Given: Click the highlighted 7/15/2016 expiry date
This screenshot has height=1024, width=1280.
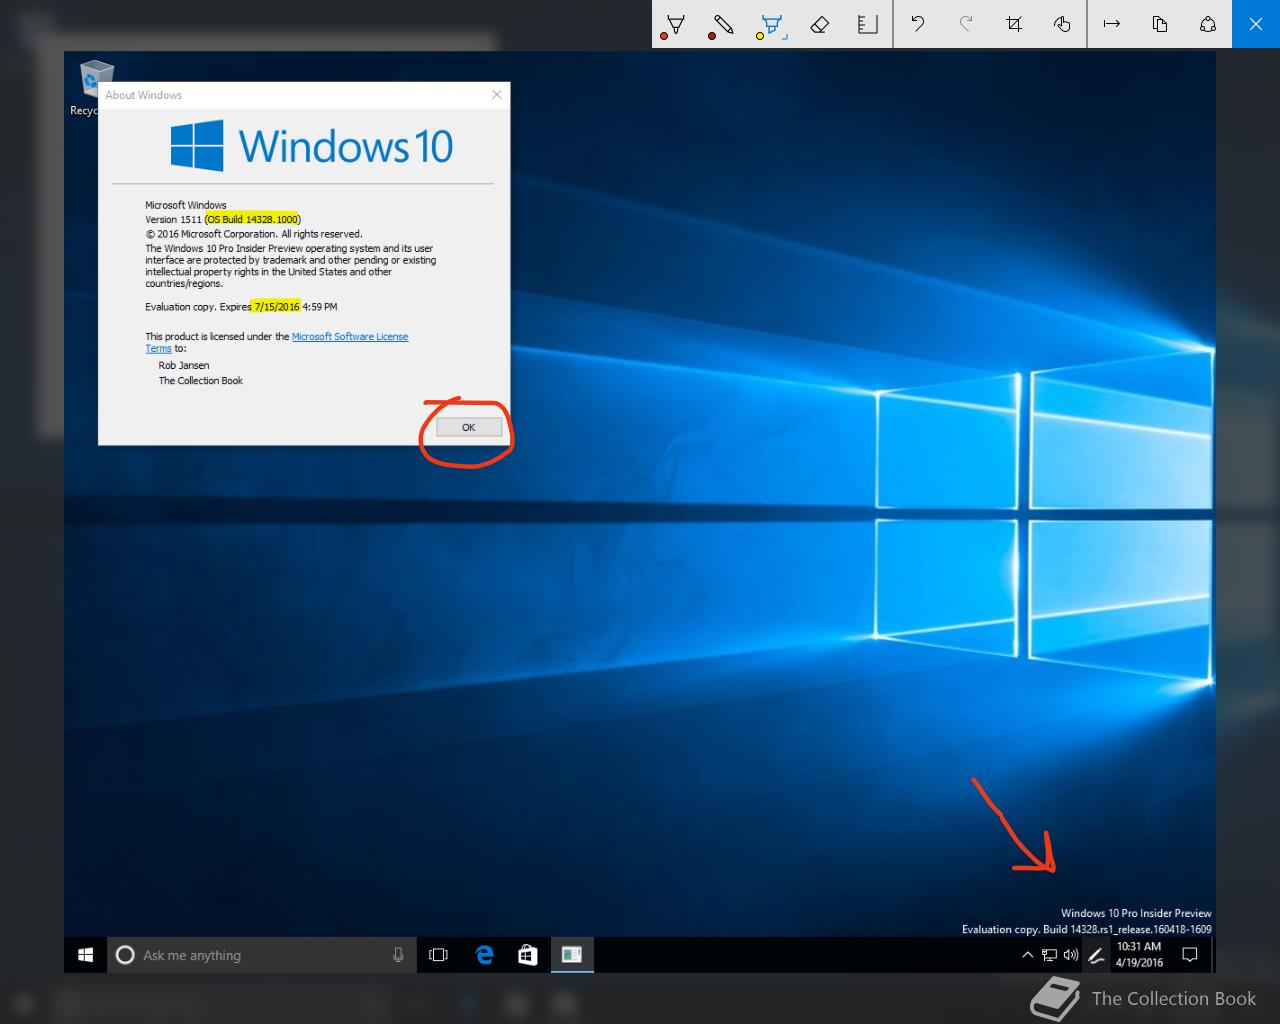Looking at the screenshot, I should (277, 307).
